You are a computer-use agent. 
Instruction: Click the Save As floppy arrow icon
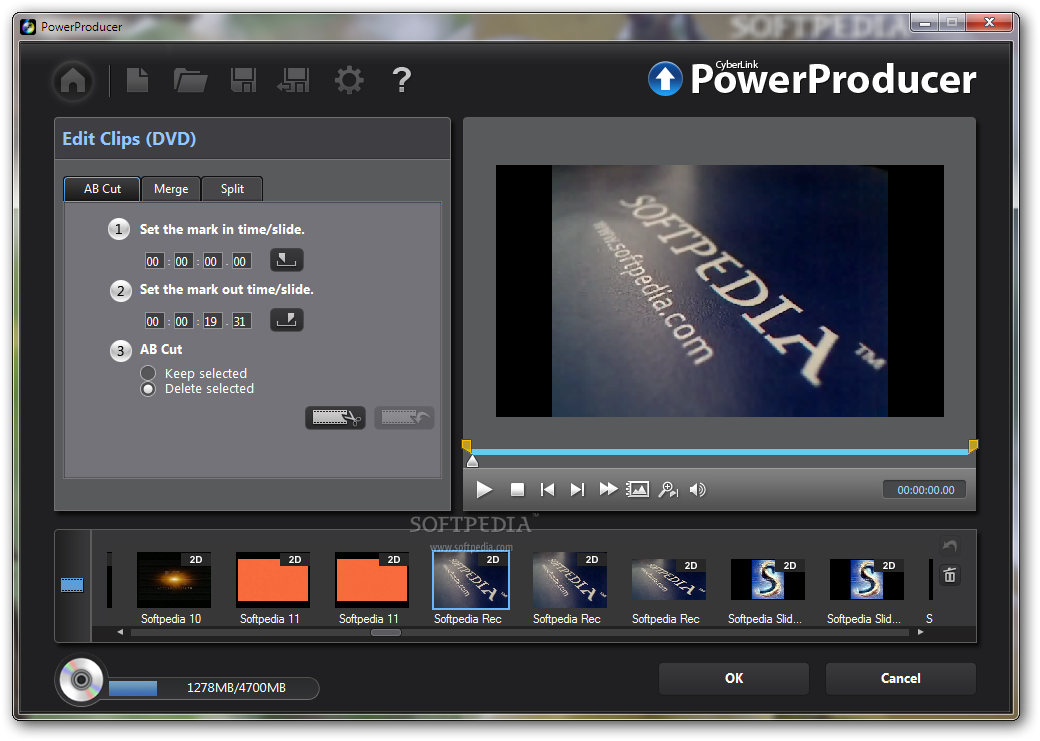pyautogui.click(x=294, y=80)
